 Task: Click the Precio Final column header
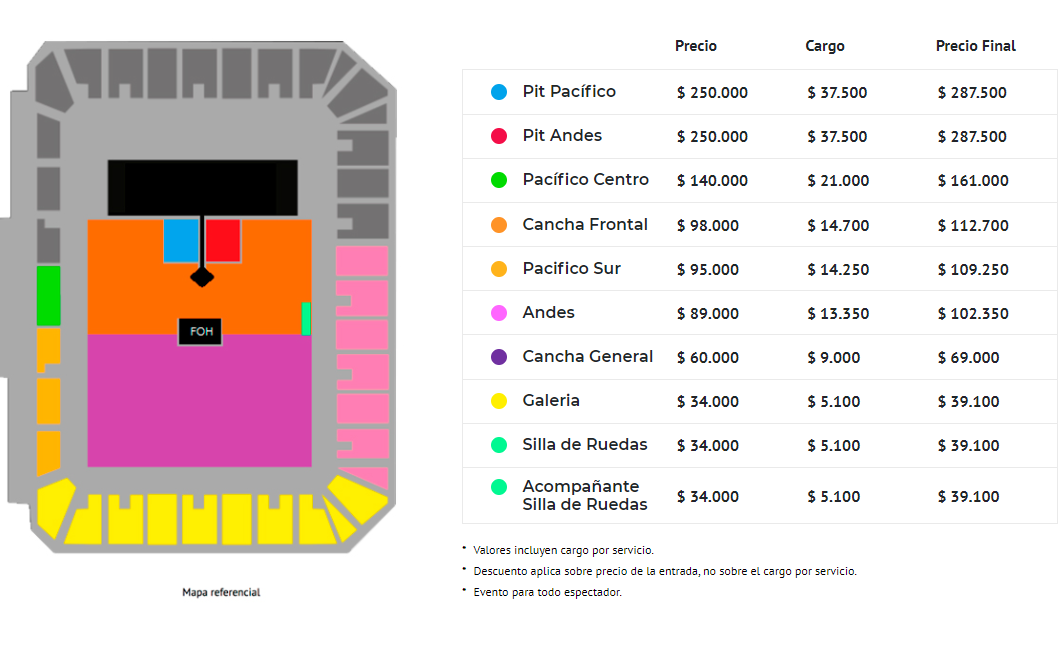(975, 46)
